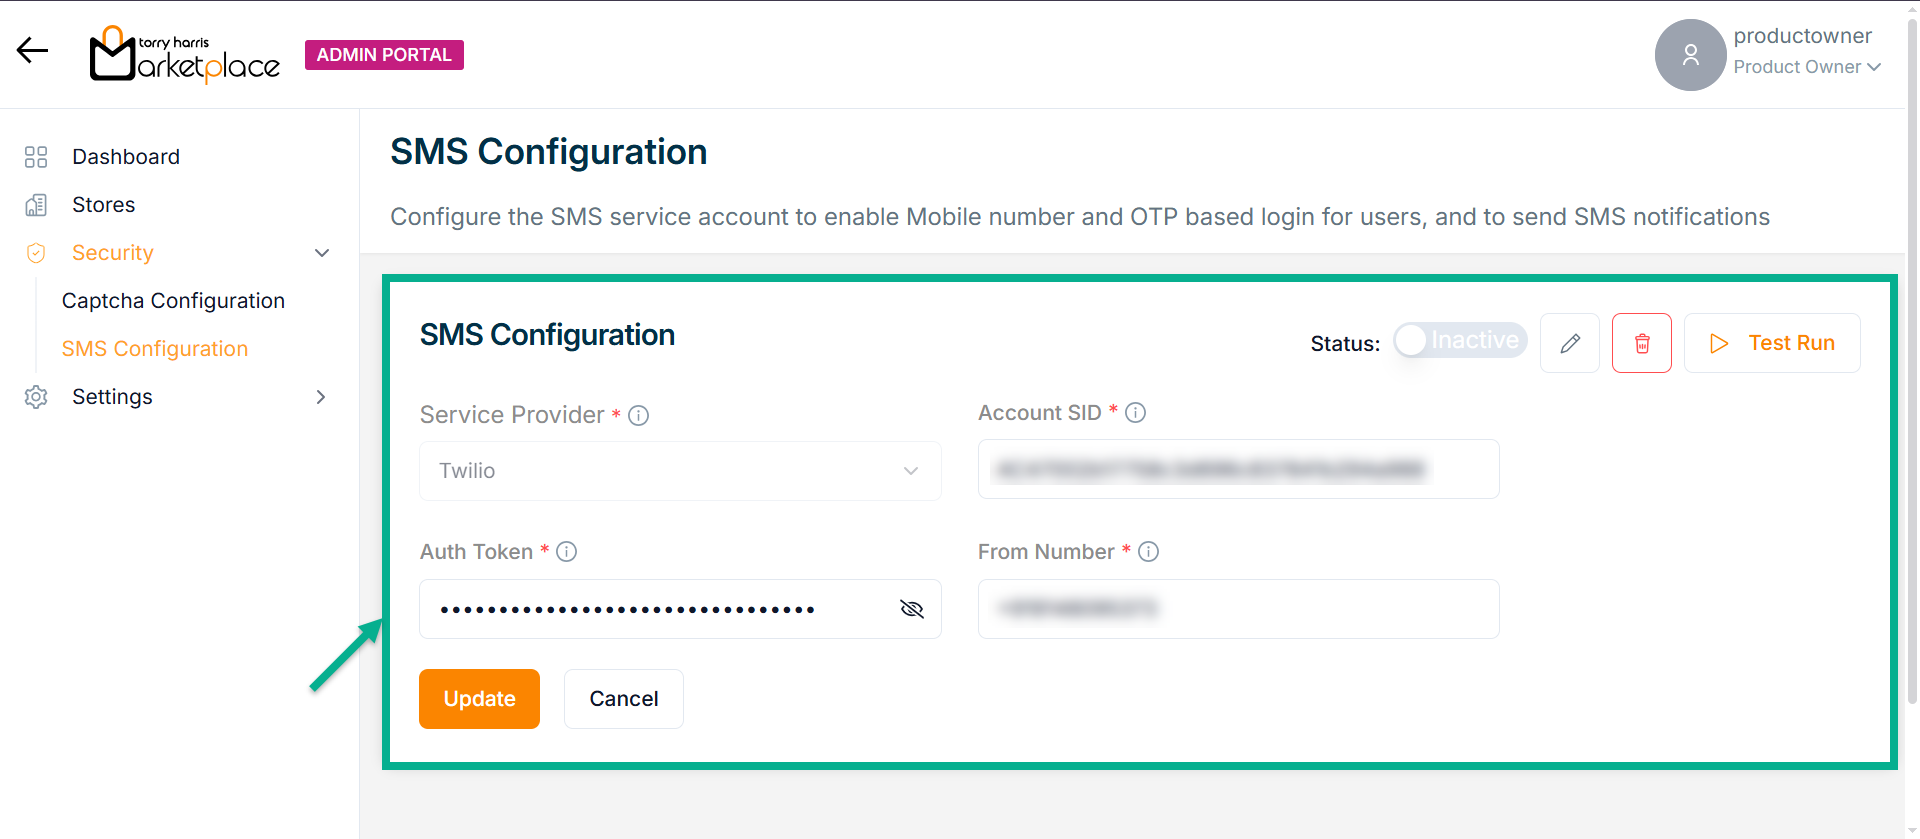Image resolution: width=1920 pixels, height=839 pixels.
Task: Click the back arrow icon
Action: (x=32, y=51)
